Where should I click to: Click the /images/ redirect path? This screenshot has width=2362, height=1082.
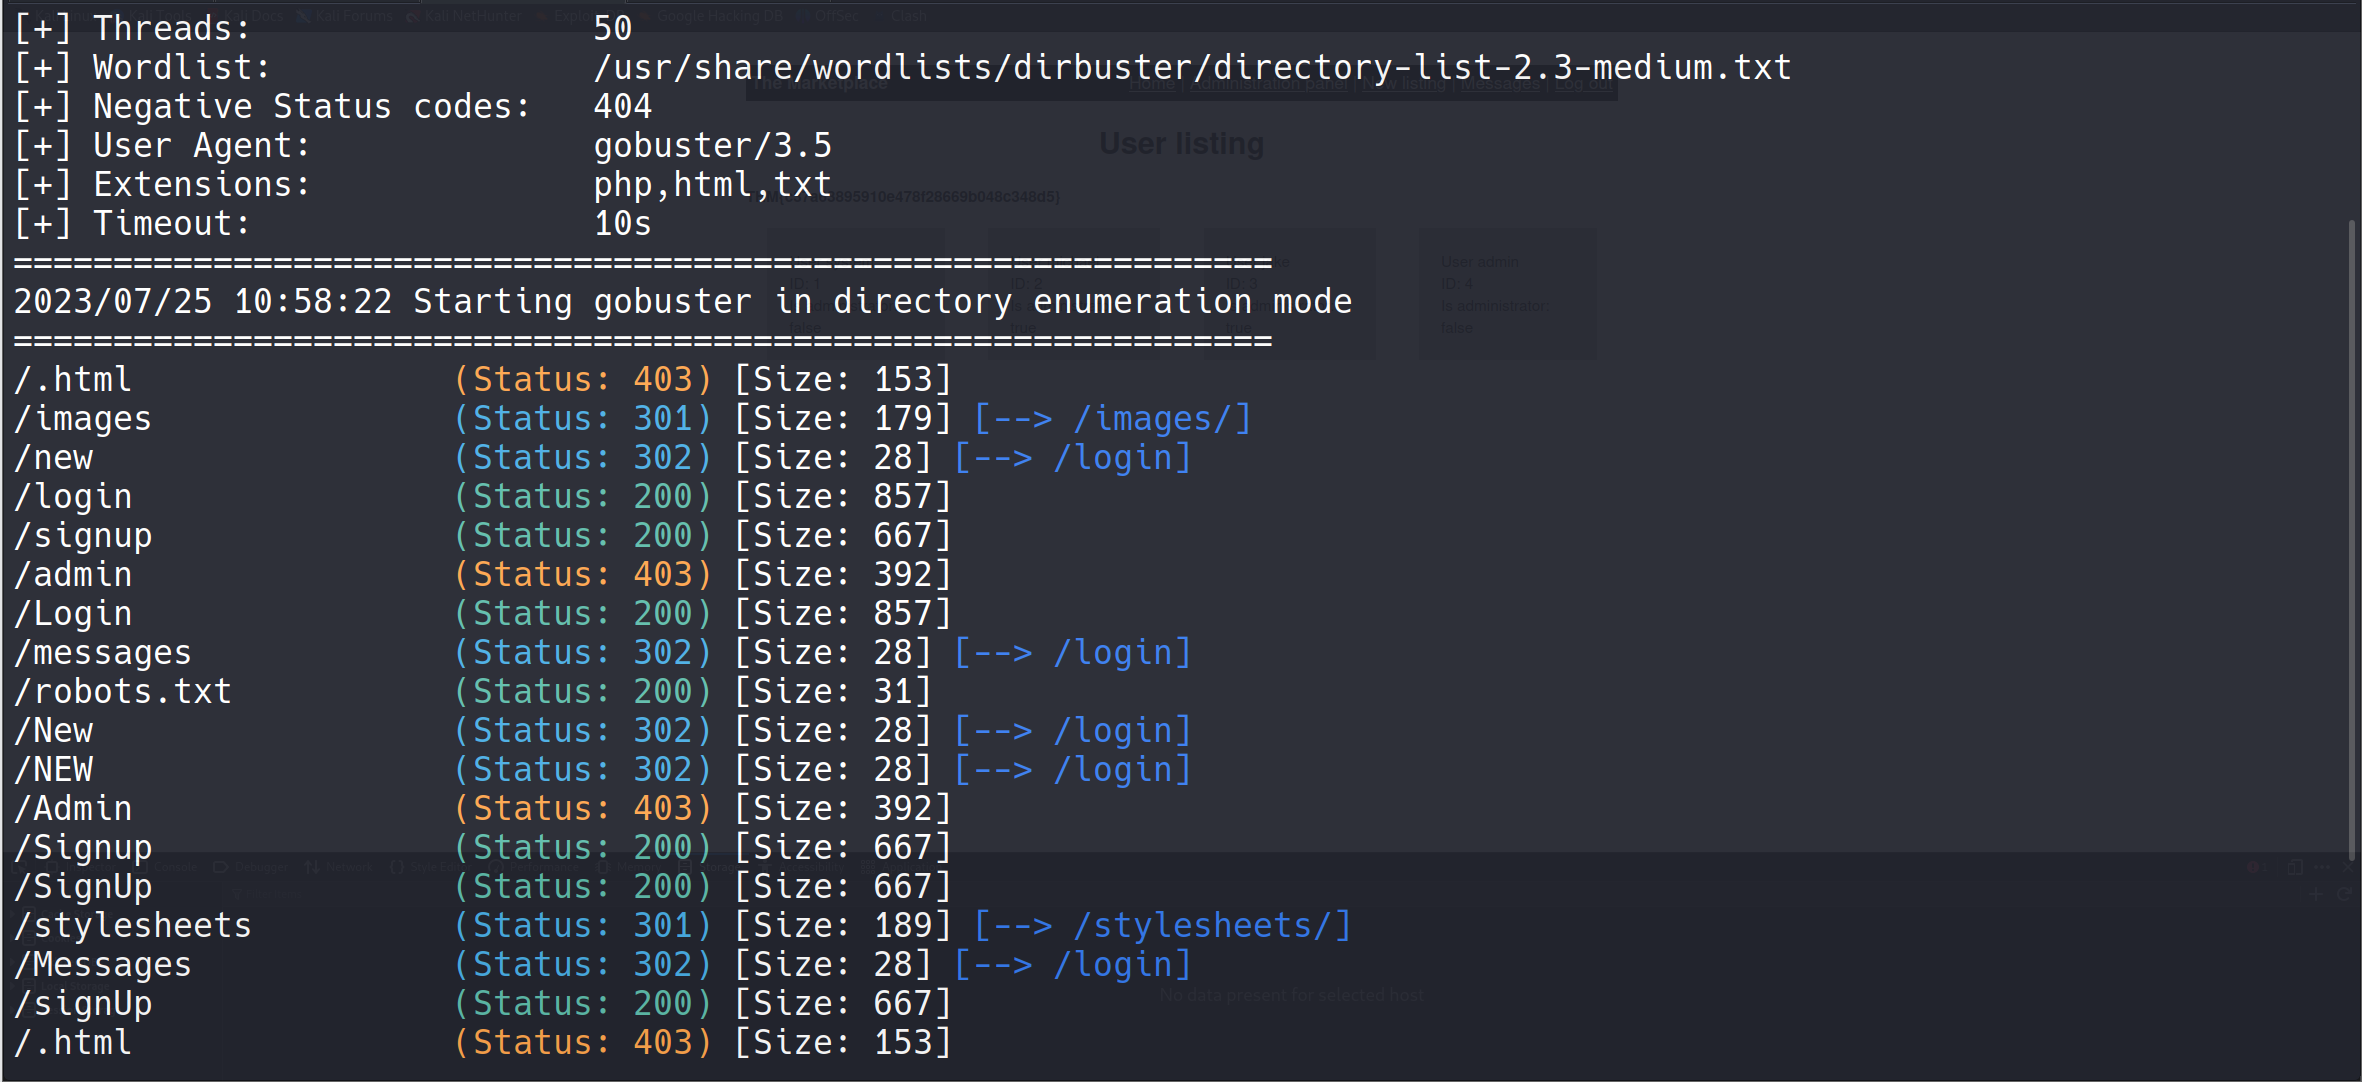[x=1152, y=419]
